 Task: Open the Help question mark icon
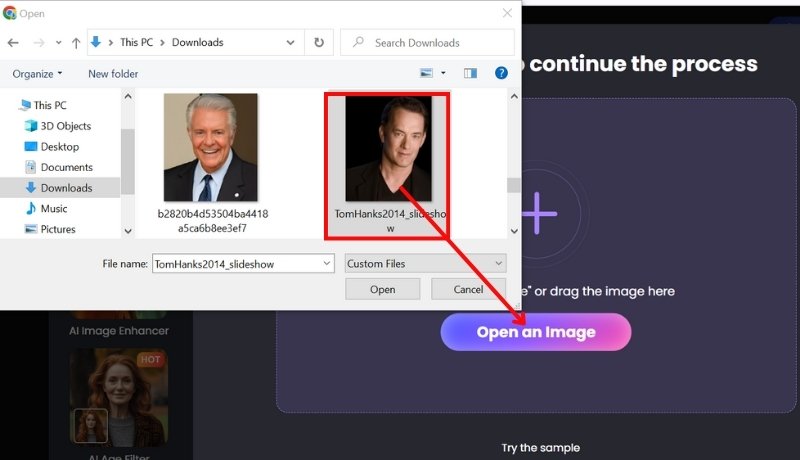click(x=501, y=73)
